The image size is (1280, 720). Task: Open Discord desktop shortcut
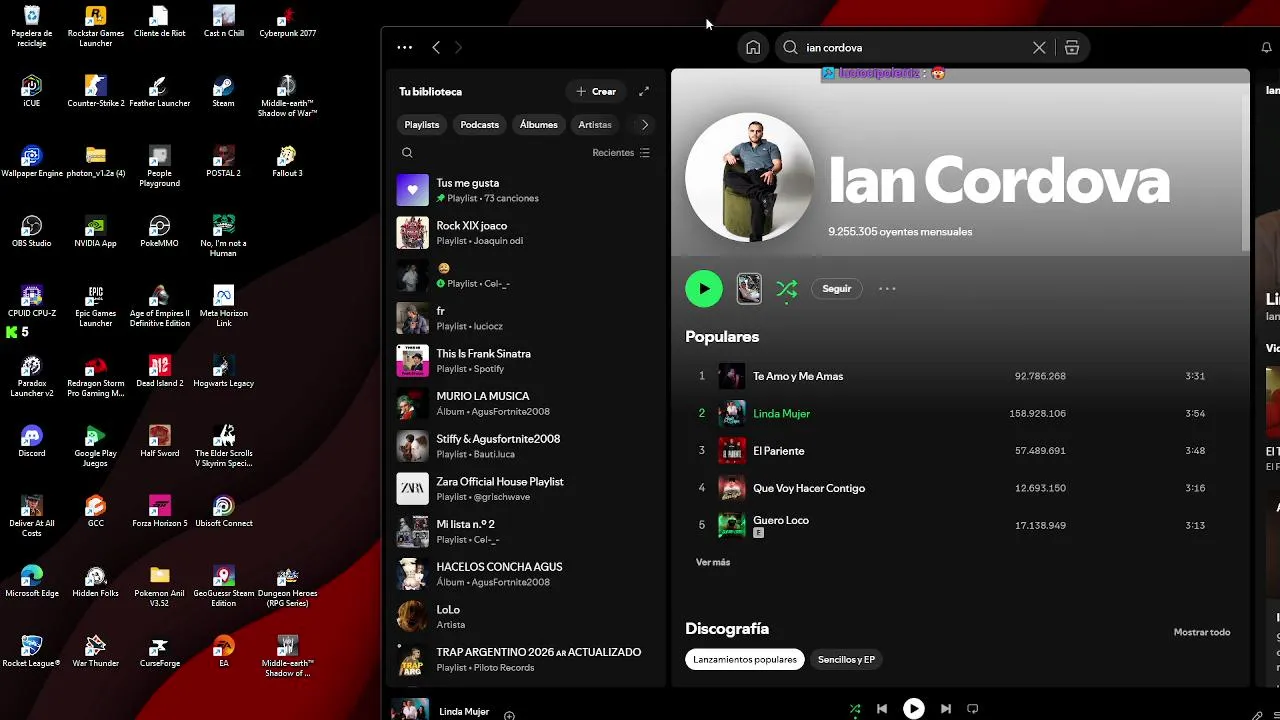pos(32,440)
